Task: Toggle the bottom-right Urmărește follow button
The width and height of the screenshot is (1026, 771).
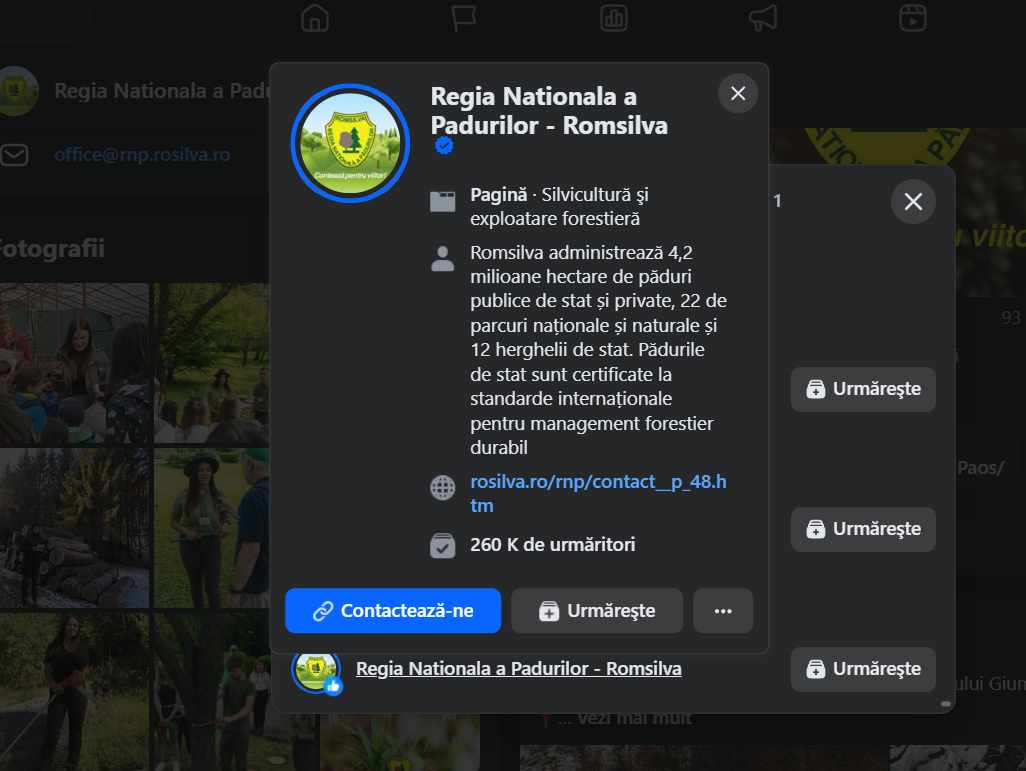Action: [x=862, y=669]
